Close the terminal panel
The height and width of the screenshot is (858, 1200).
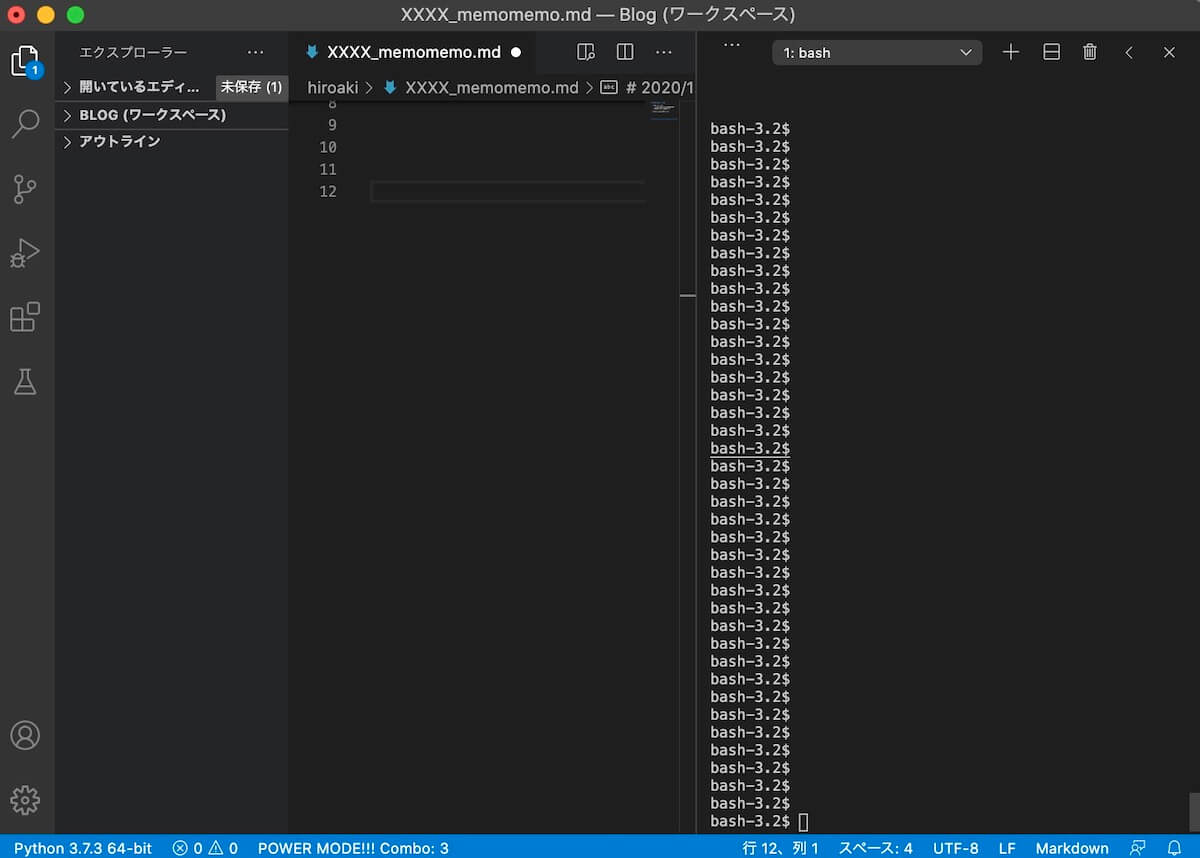[1169, 52]
